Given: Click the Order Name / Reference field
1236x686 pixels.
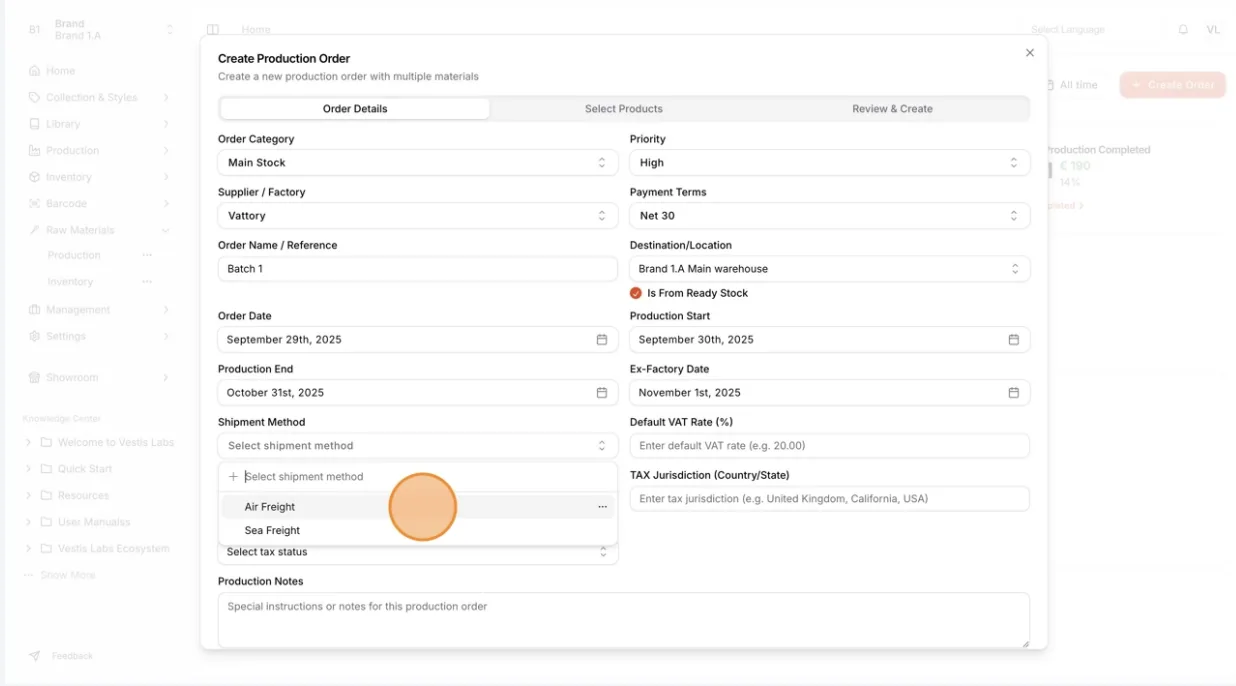Looking at the screenshot, I should click(418, 269).
